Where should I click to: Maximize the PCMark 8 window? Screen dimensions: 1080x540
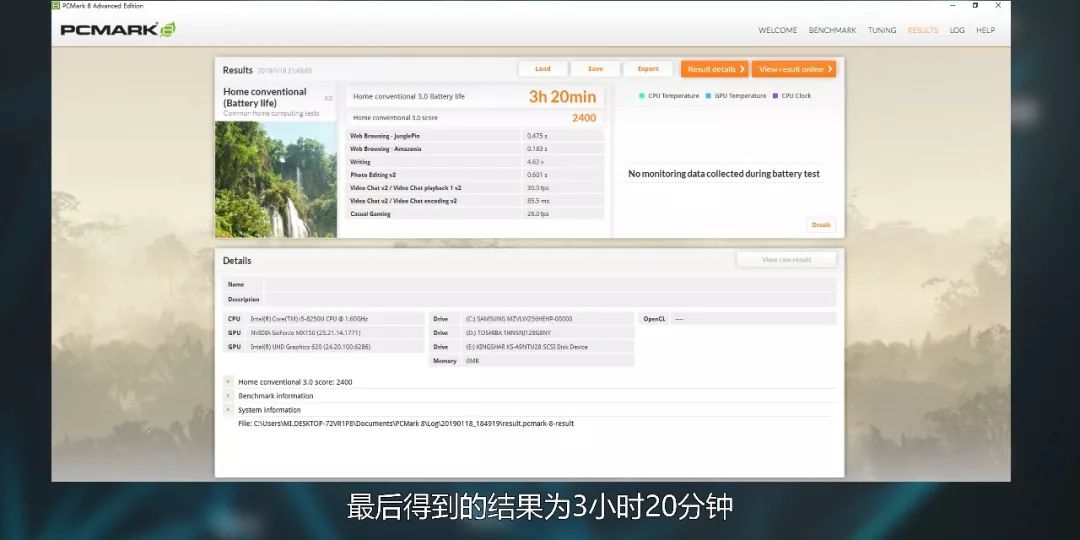pyautogui.click(x=975, y=6)
